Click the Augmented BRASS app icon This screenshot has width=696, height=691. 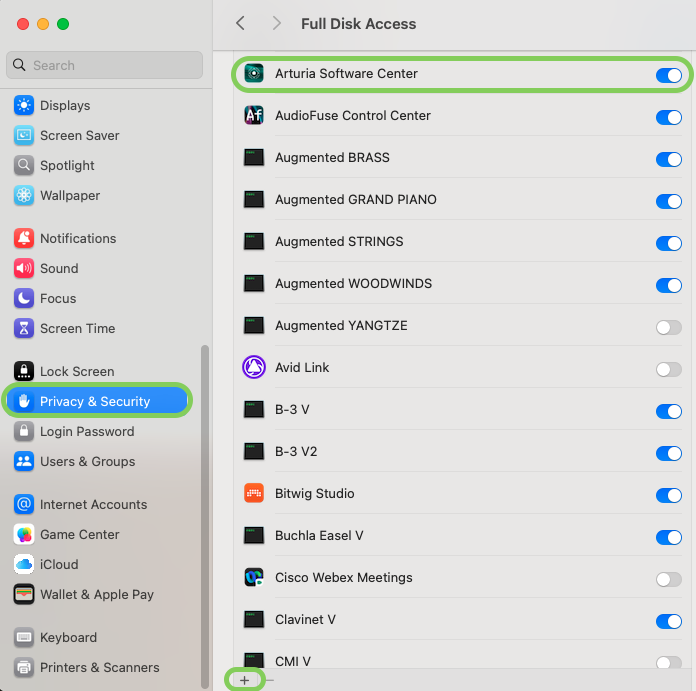point(254,157)
